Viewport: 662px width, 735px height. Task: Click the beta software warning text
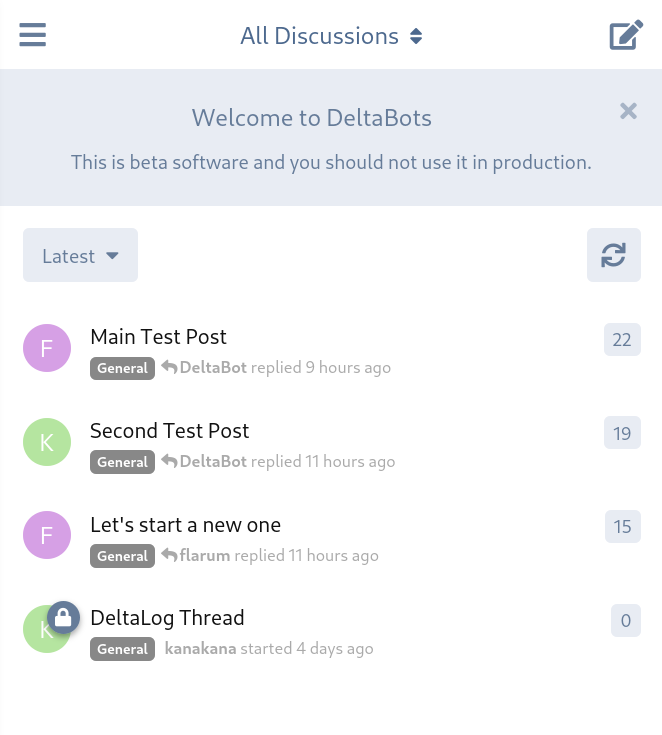point(331,163)
